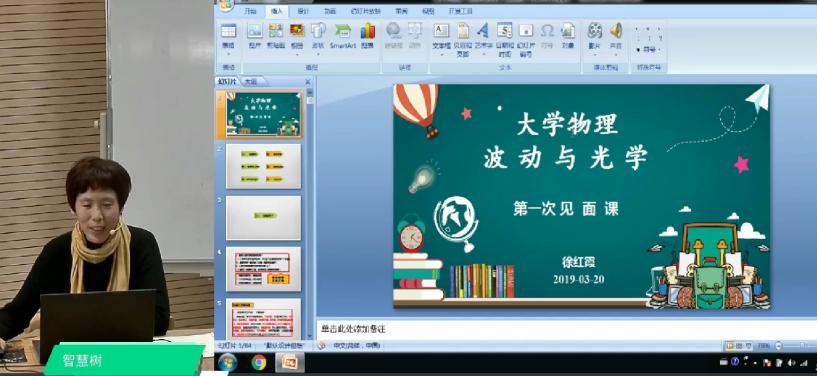The height and width of the screenshot is (376, 817).
Task: Select slide 4 thumbnail
Action: pos(263,269)
